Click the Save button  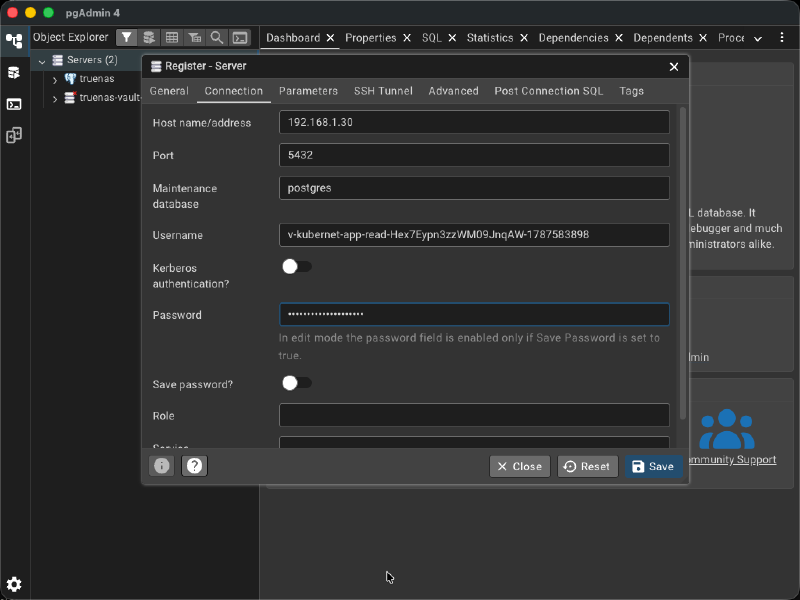(654, 466)
